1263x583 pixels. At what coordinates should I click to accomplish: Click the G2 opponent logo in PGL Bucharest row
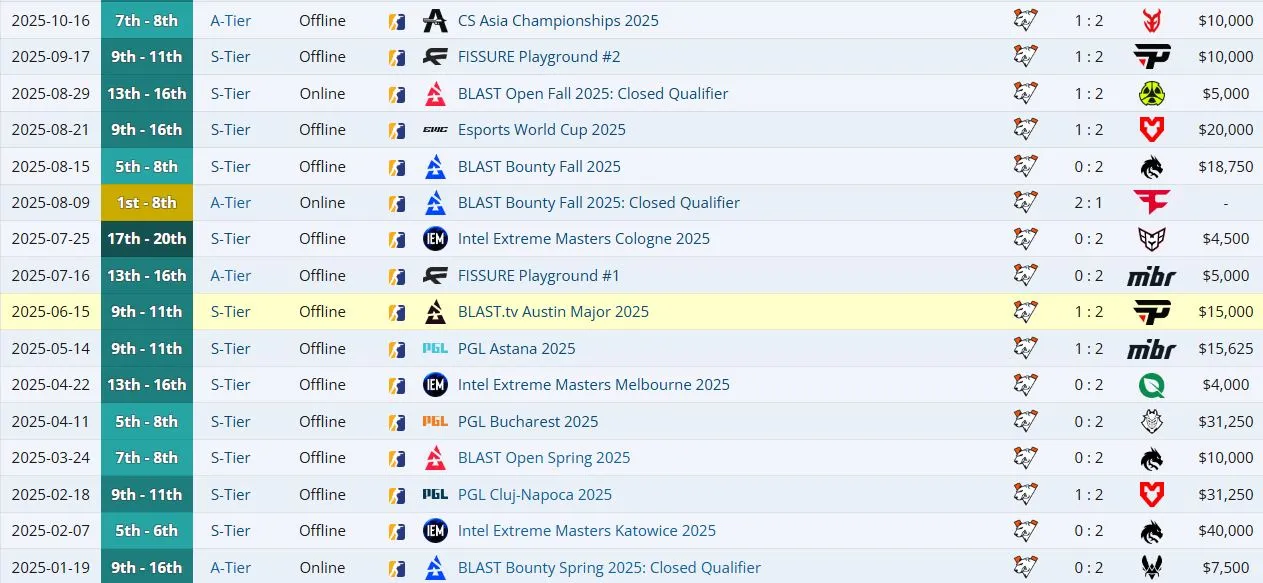click(x=1153, y=422)
